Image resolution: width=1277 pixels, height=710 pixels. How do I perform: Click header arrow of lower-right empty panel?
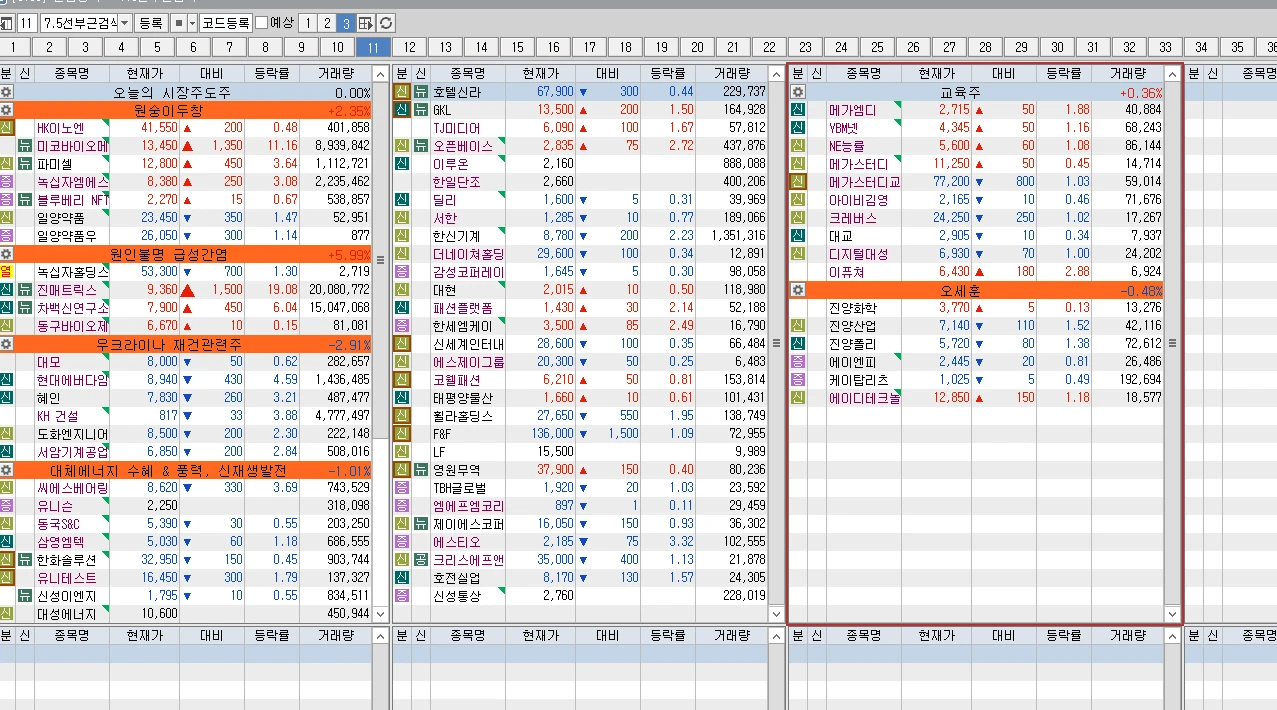click(1172, 636)
